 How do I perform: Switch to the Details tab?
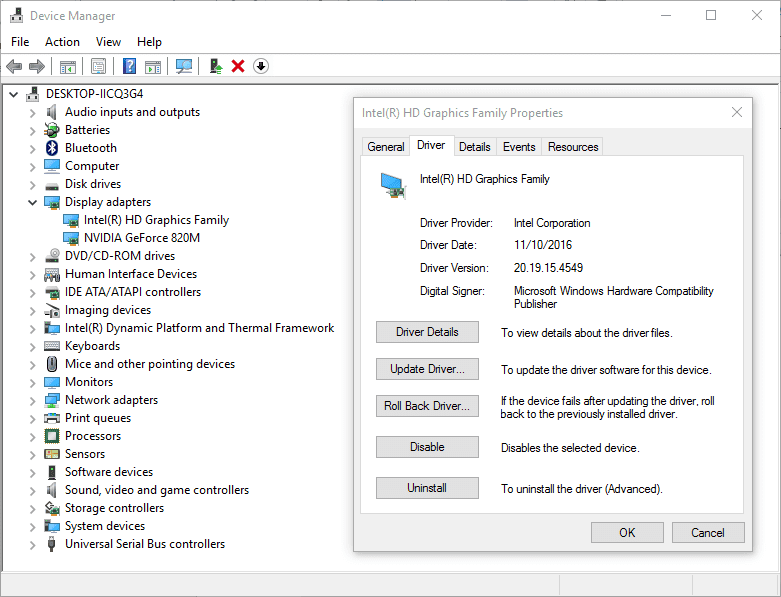475,147
